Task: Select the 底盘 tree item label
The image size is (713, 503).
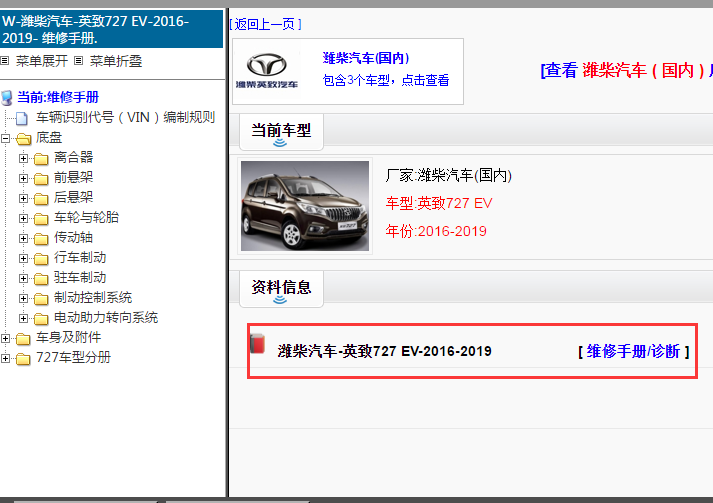Action: click(49, 137)
